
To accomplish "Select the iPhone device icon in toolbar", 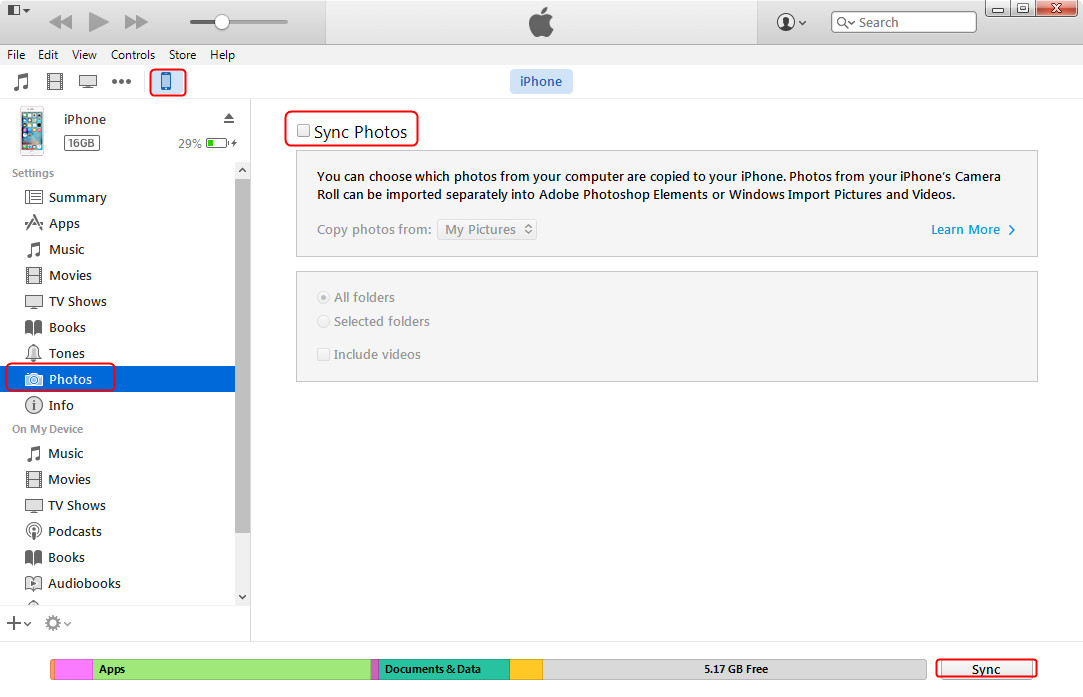I will (166, 82).
